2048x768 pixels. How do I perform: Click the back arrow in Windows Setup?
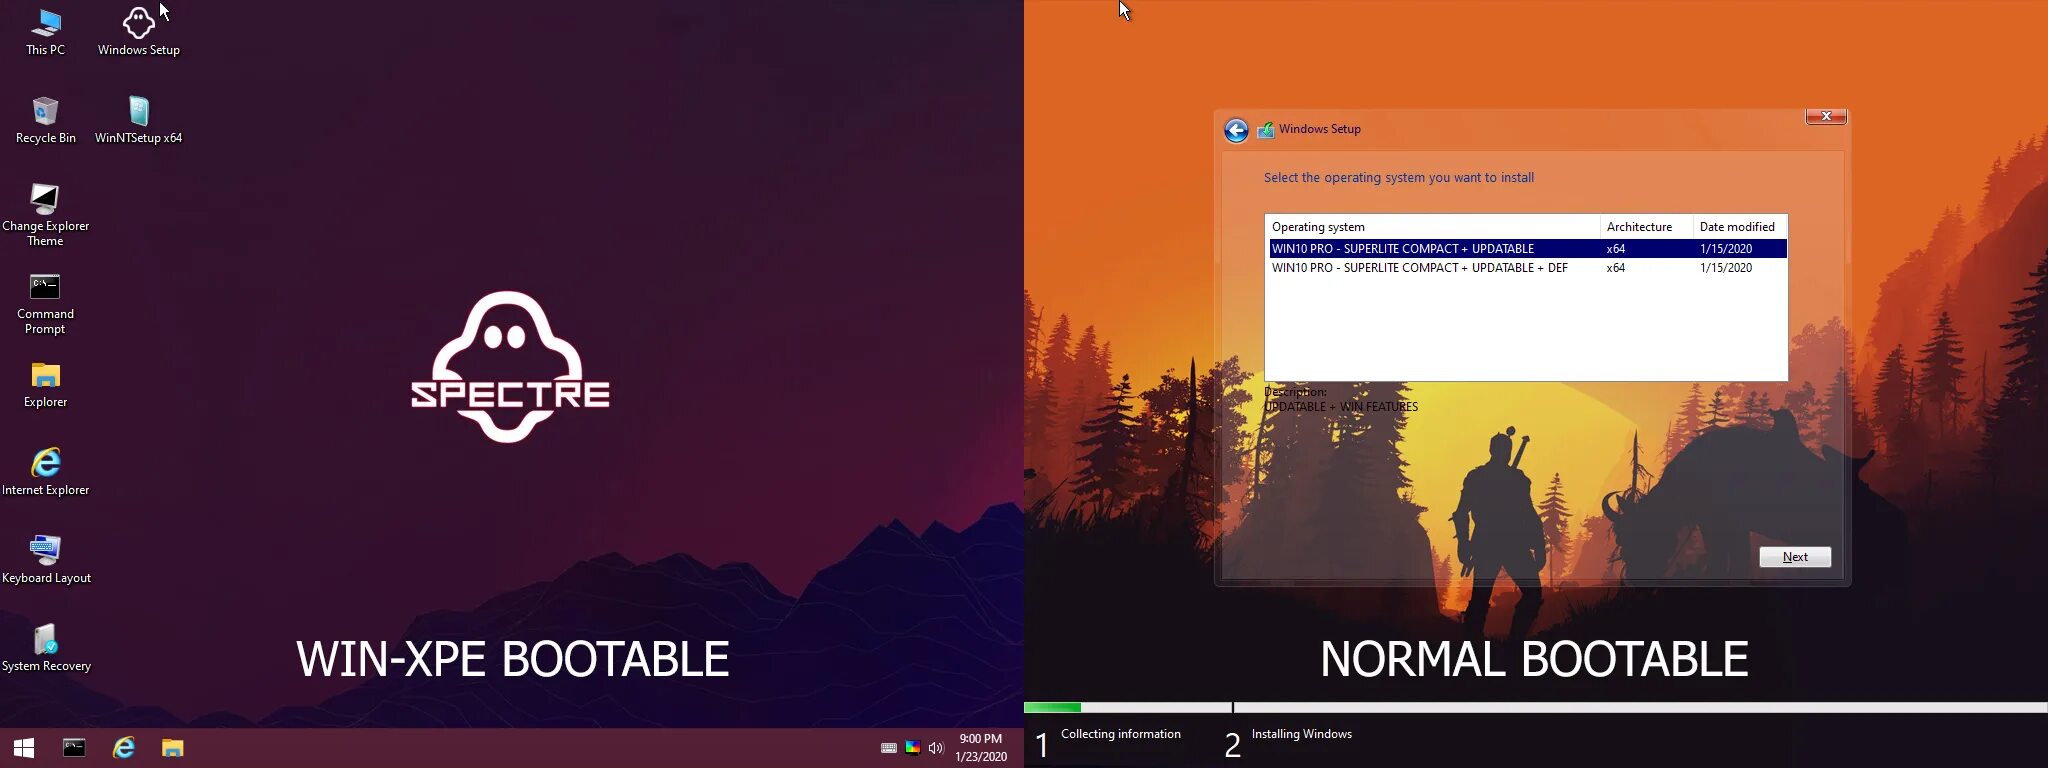(1236, 131)
